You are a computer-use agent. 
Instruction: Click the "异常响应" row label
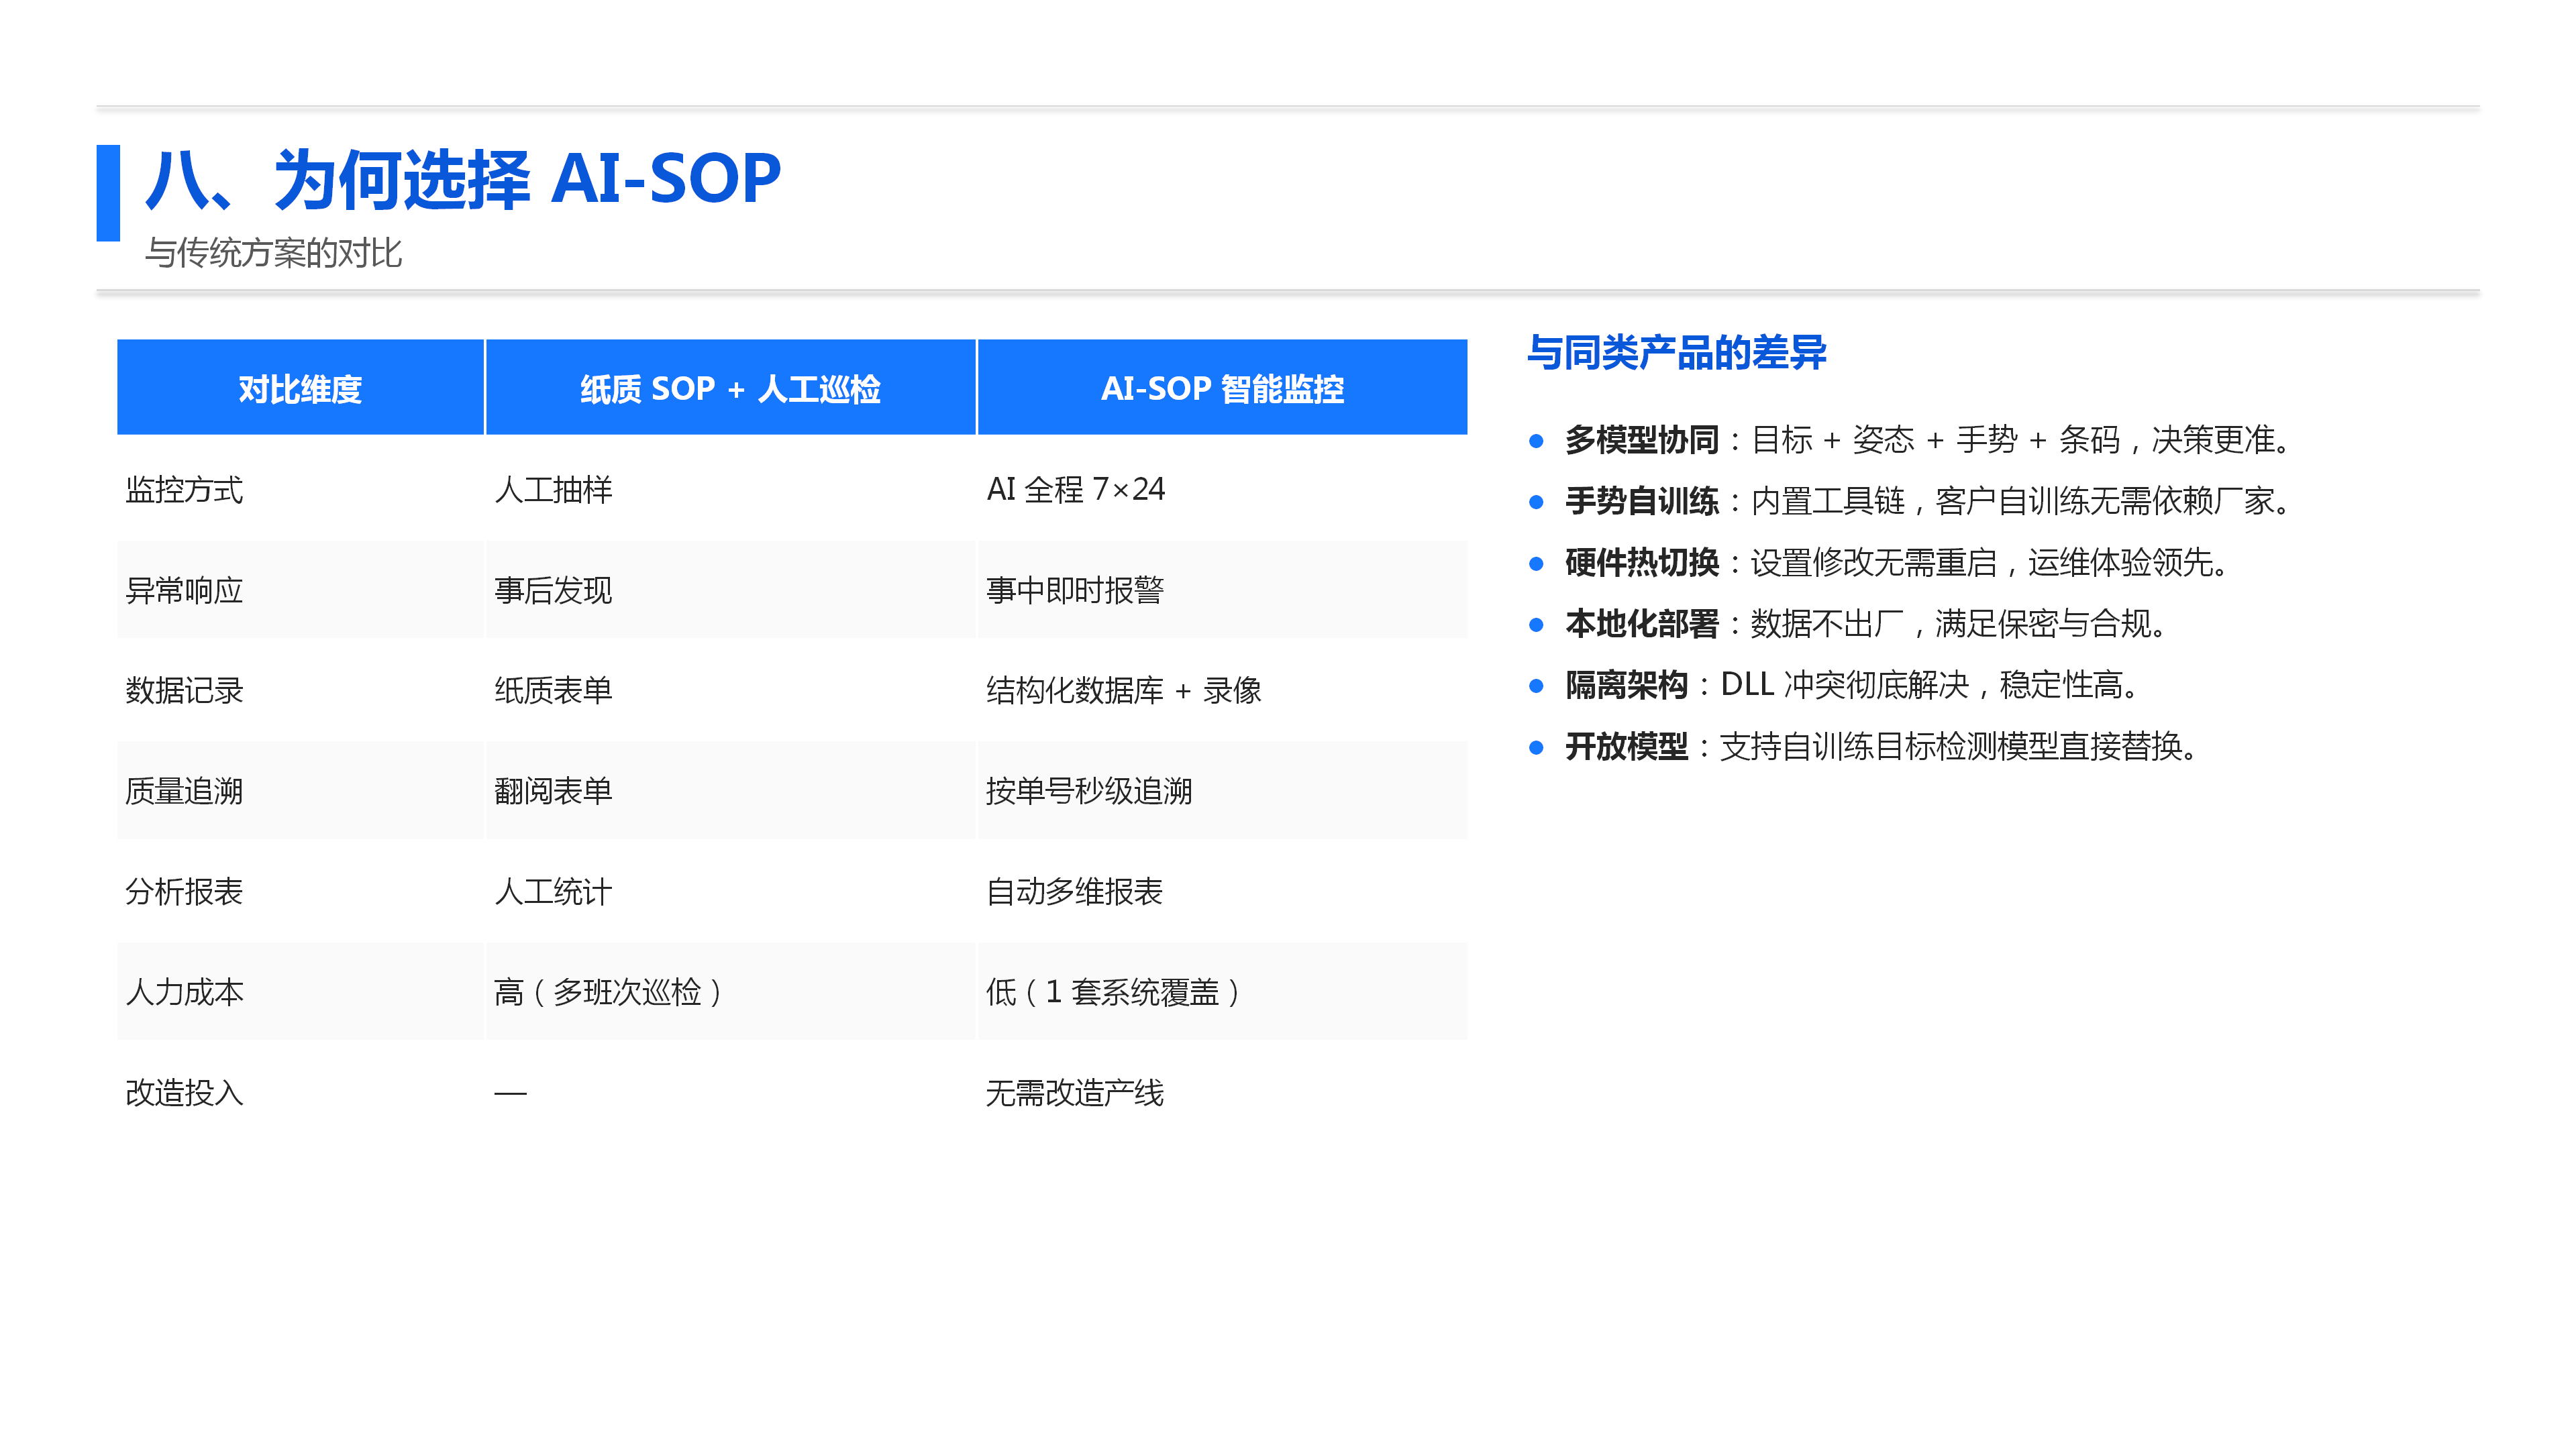pos(184,590)
